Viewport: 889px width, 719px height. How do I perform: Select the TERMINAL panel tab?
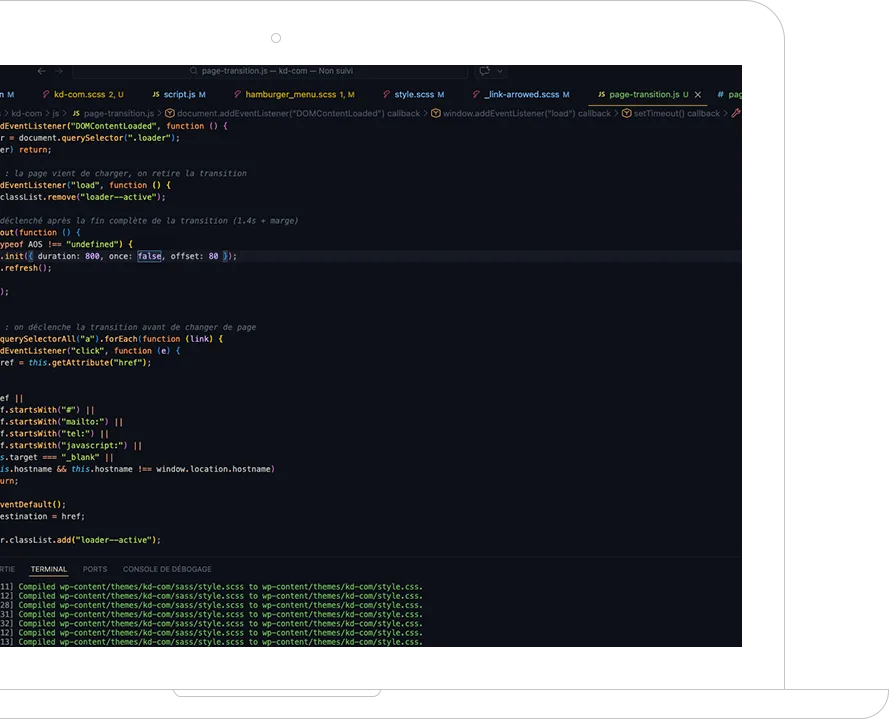pyautogui.click(x=49, y=569)
